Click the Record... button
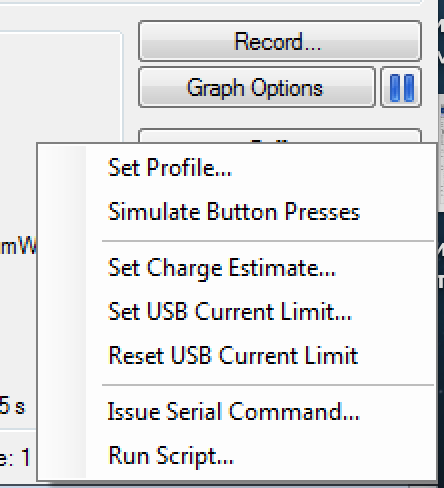 tap(280, 41)
